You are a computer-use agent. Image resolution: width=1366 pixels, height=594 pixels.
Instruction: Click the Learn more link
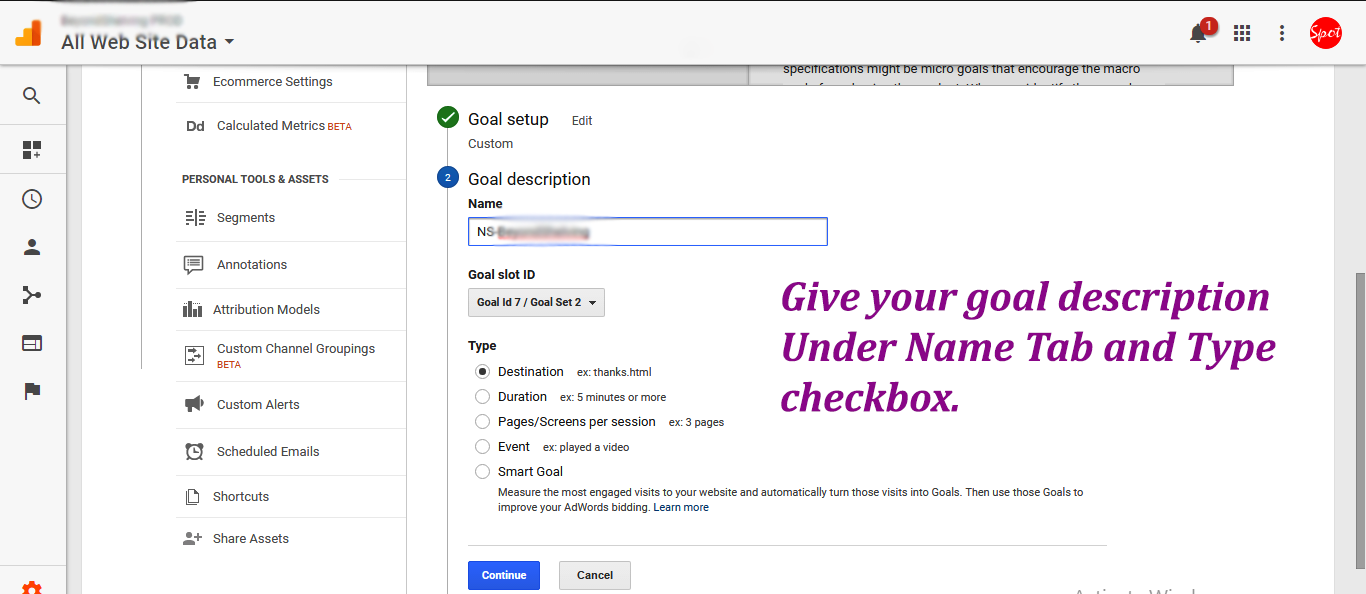[x=681, y=508]
